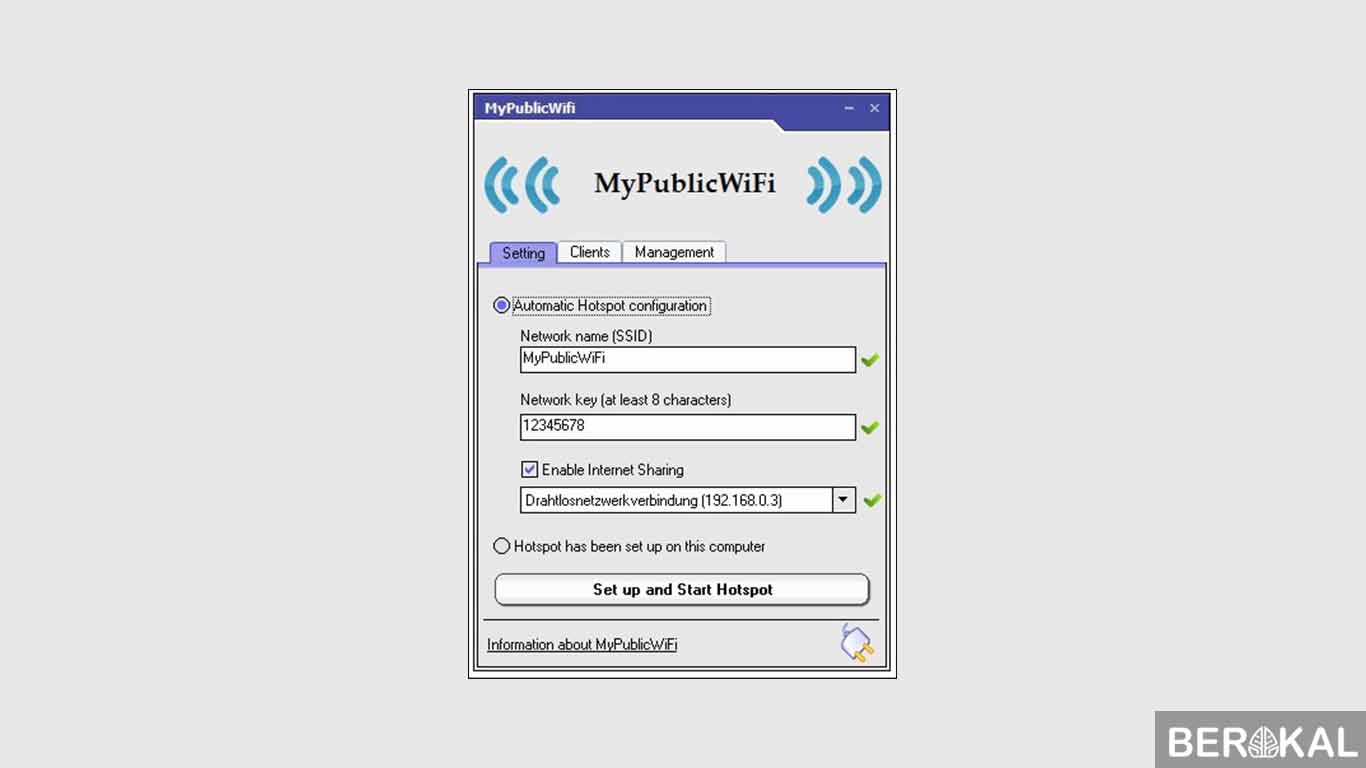The width and height of the screenshot is (1366, 768).
Task: Click Set up and Start Hotspot button
Action: click(x=682, y=590)
